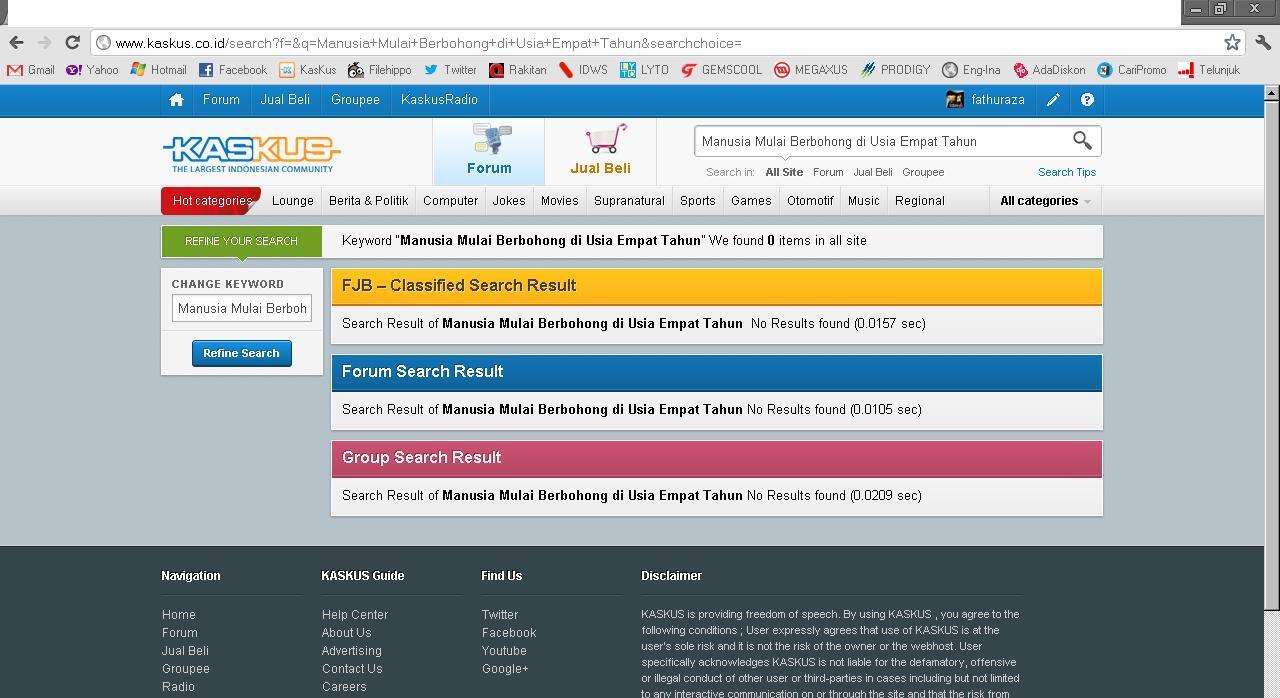This screenshot has width=1280, height=698.
Task: Set search scope to Groupee
Action: tap(923, 172)
